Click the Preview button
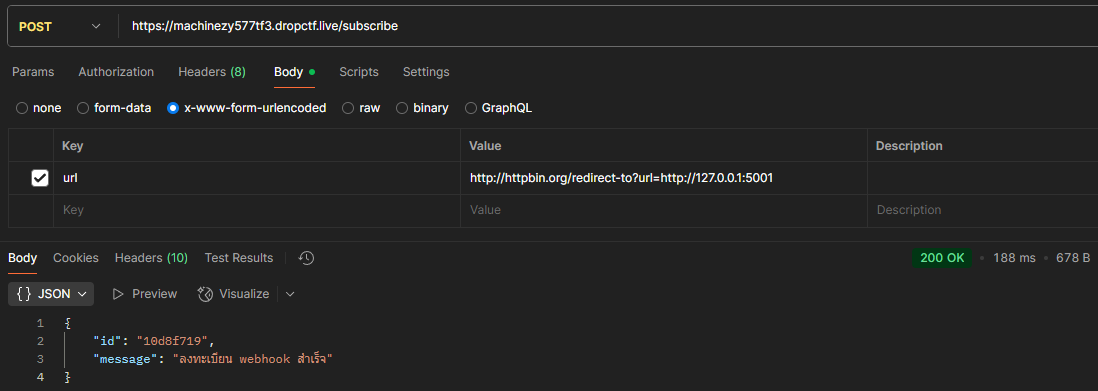 (x=145, y=294)
